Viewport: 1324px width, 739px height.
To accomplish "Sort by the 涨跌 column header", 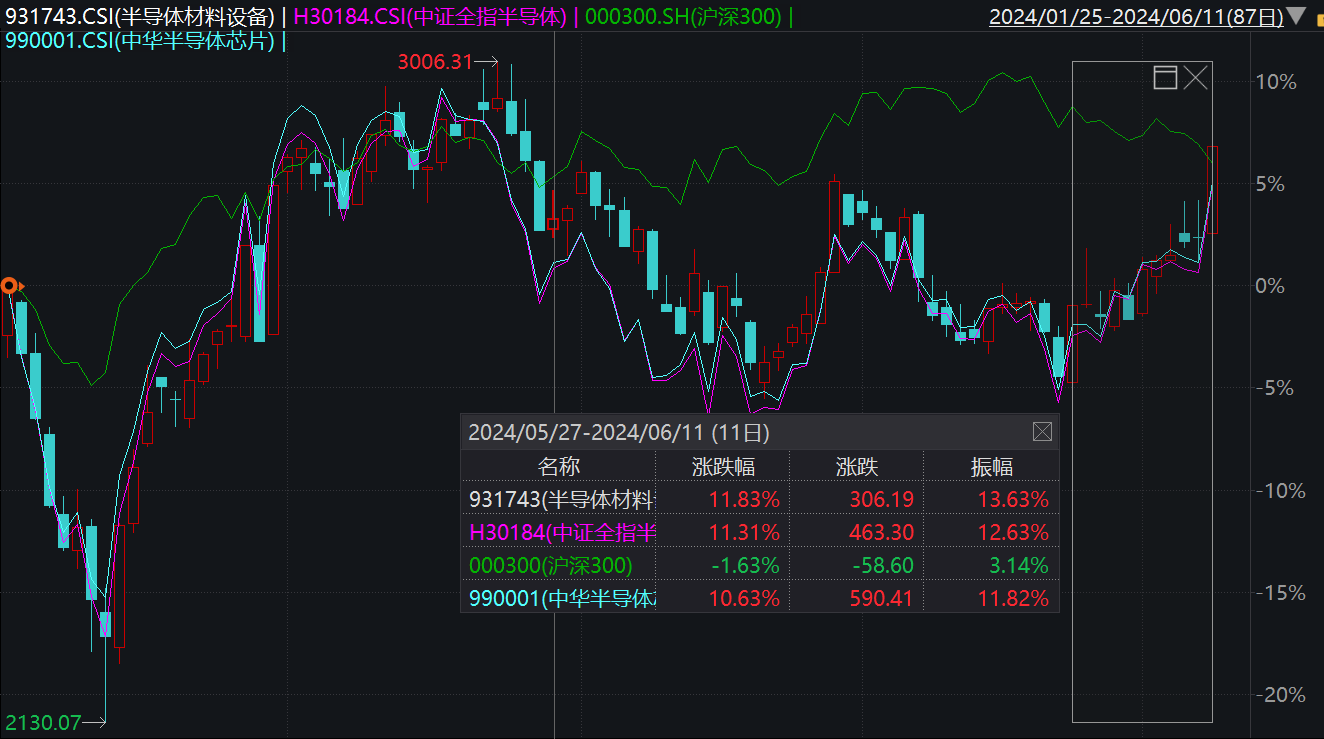I will pos(857,466).
